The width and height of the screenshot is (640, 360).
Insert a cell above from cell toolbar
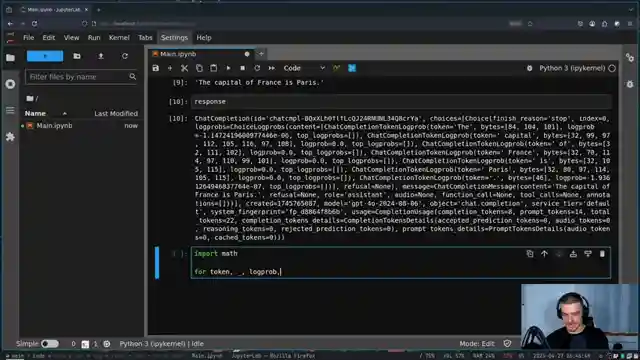pyautogui.click(x=573, y=254)
